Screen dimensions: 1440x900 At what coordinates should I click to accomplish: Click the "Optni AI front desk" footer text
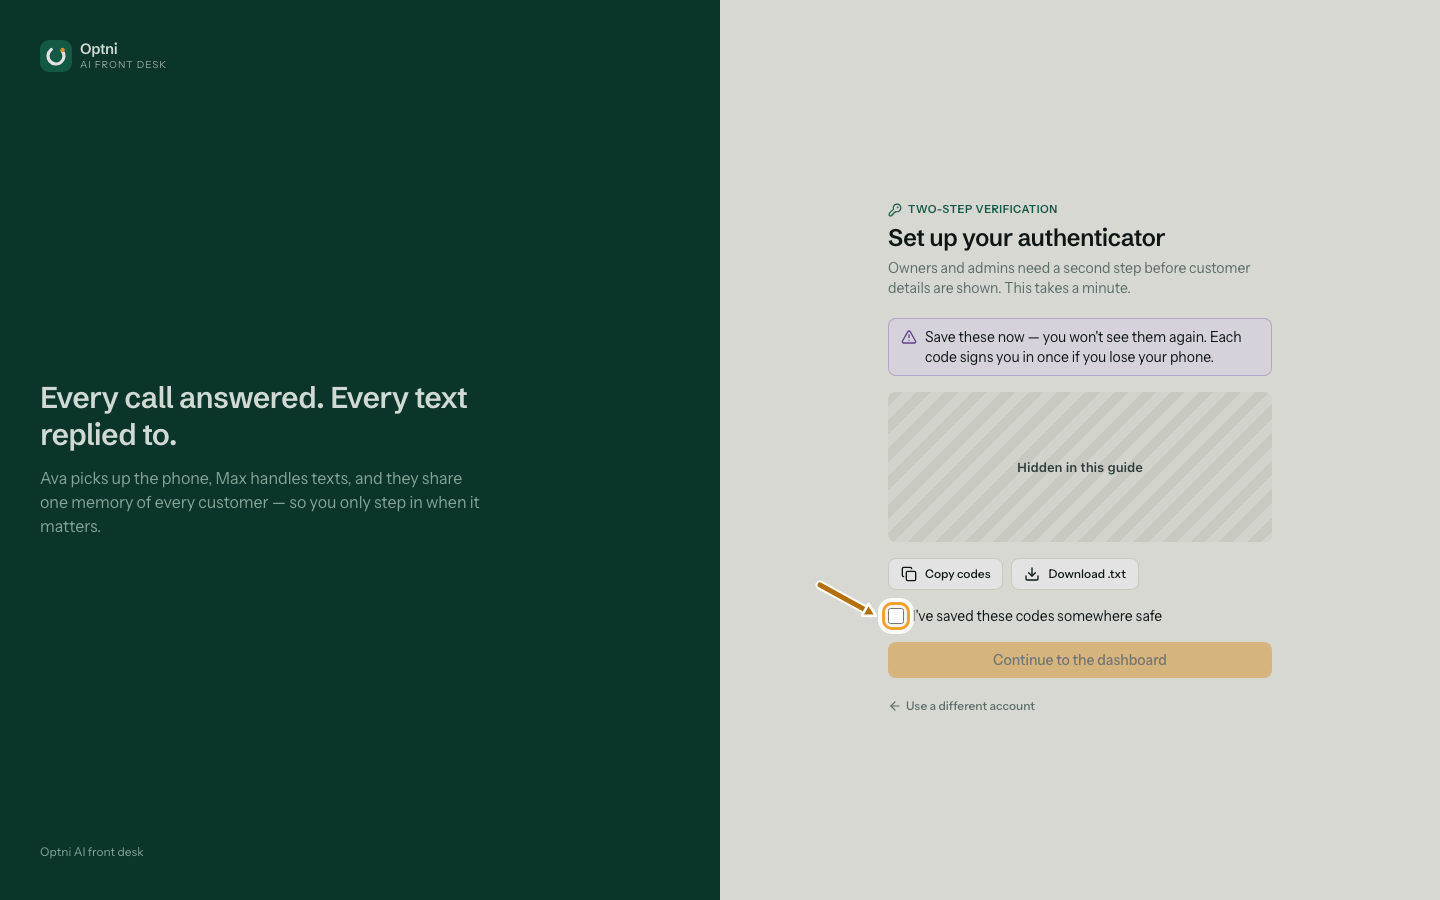tap(92, 852)
